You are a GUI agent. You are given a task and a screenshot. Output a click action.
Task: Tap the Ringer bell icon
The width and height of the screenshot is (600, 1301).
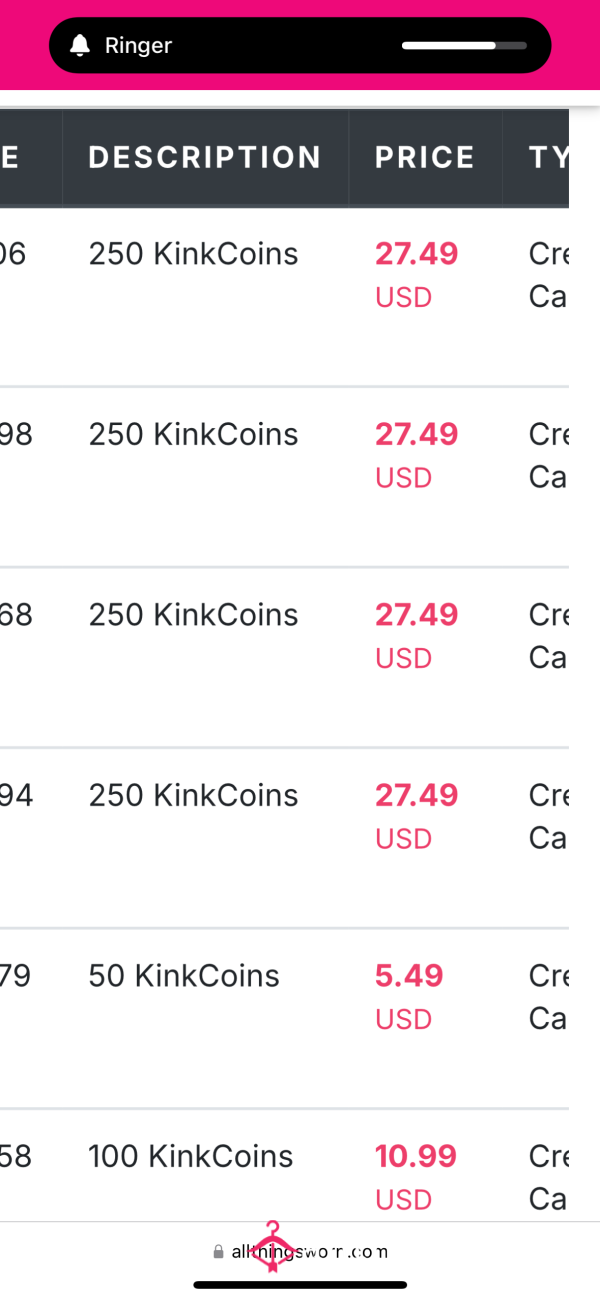(x=80, y=45)
